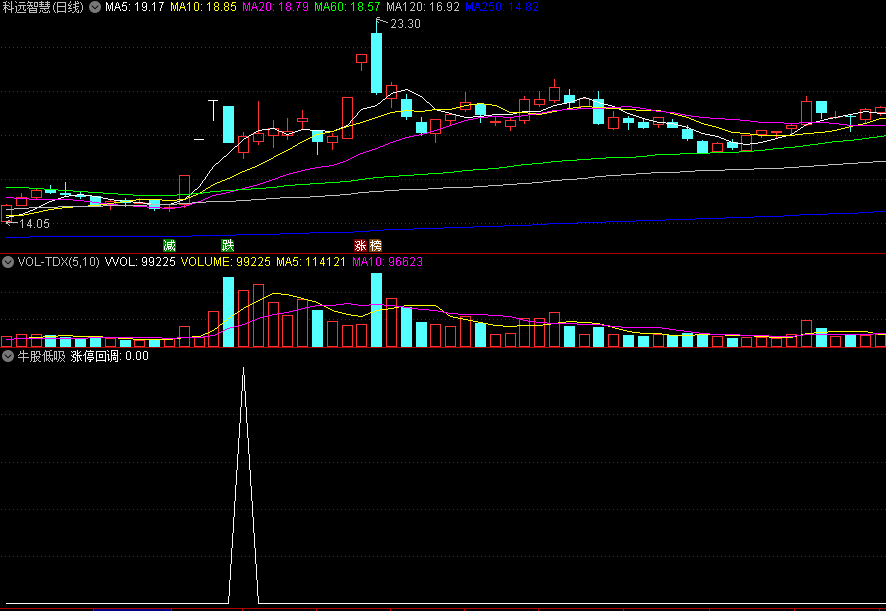Viewport: 886px width, 611px height.
Task: Open the dropdown beside 科远智慧(日线) title
Action: (x=95, y=7)
